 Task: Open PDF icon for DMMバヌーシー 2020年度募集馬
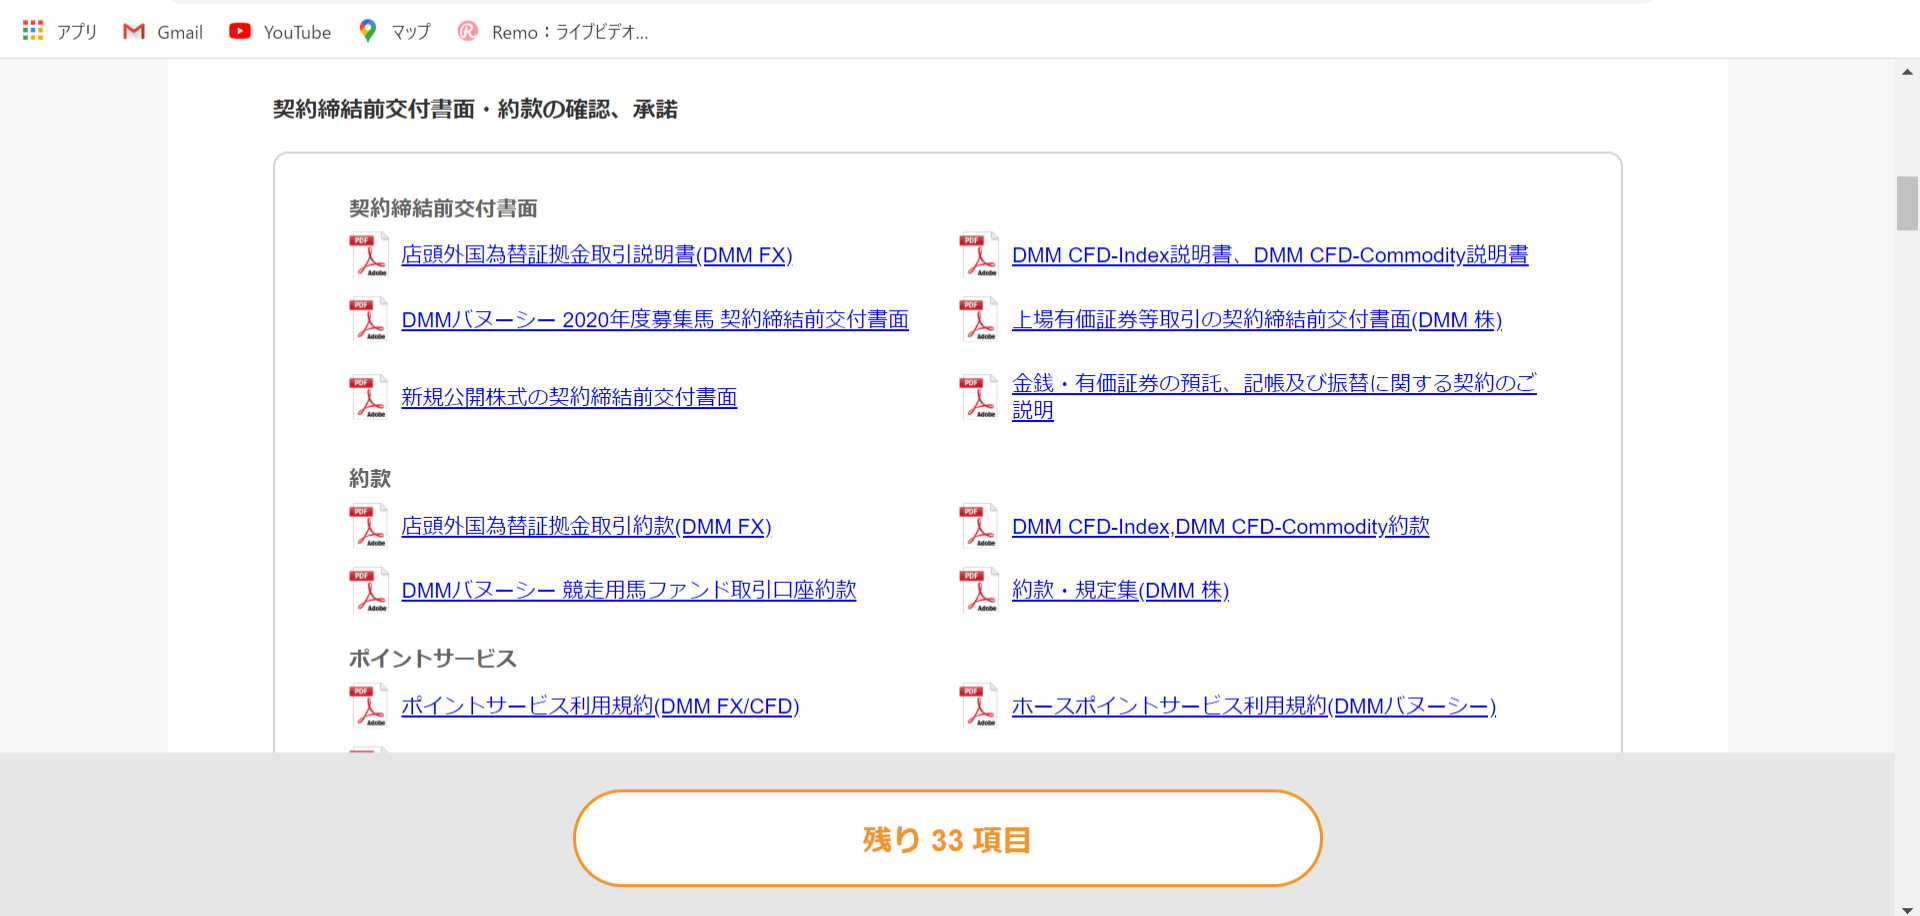(x=368, y=320)
